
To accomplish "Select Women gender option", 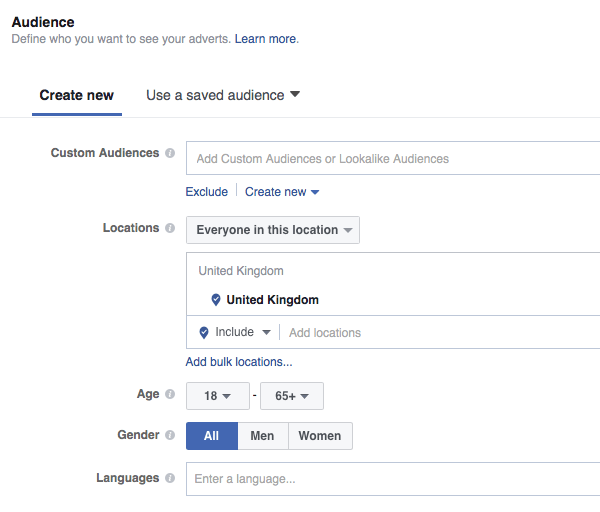I will point(320,436).
